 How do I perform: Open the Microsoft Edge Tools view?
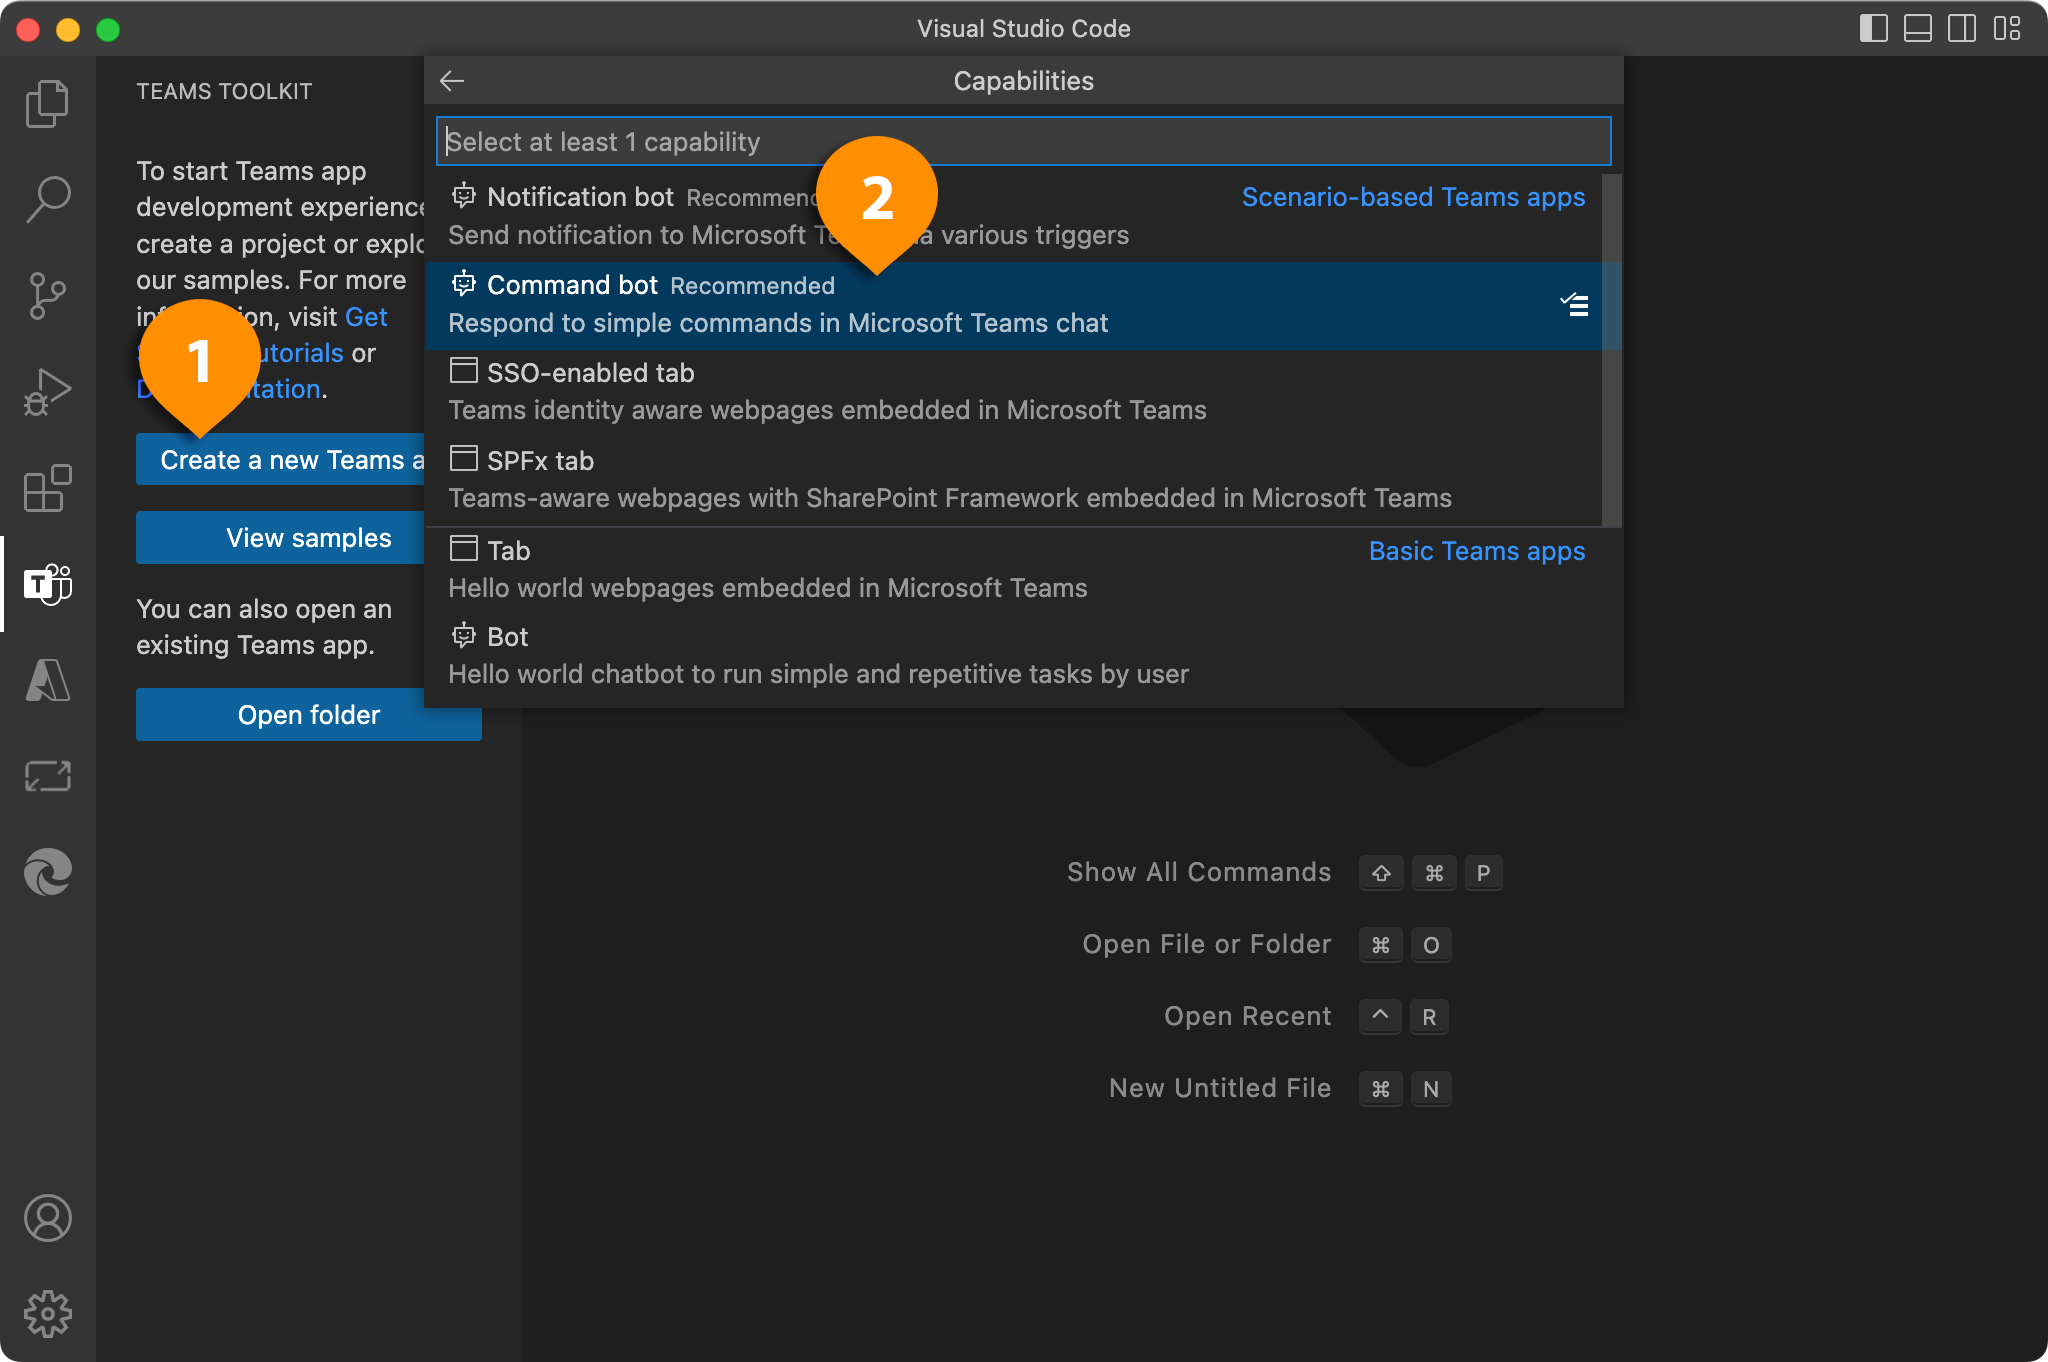coord(47,872)
